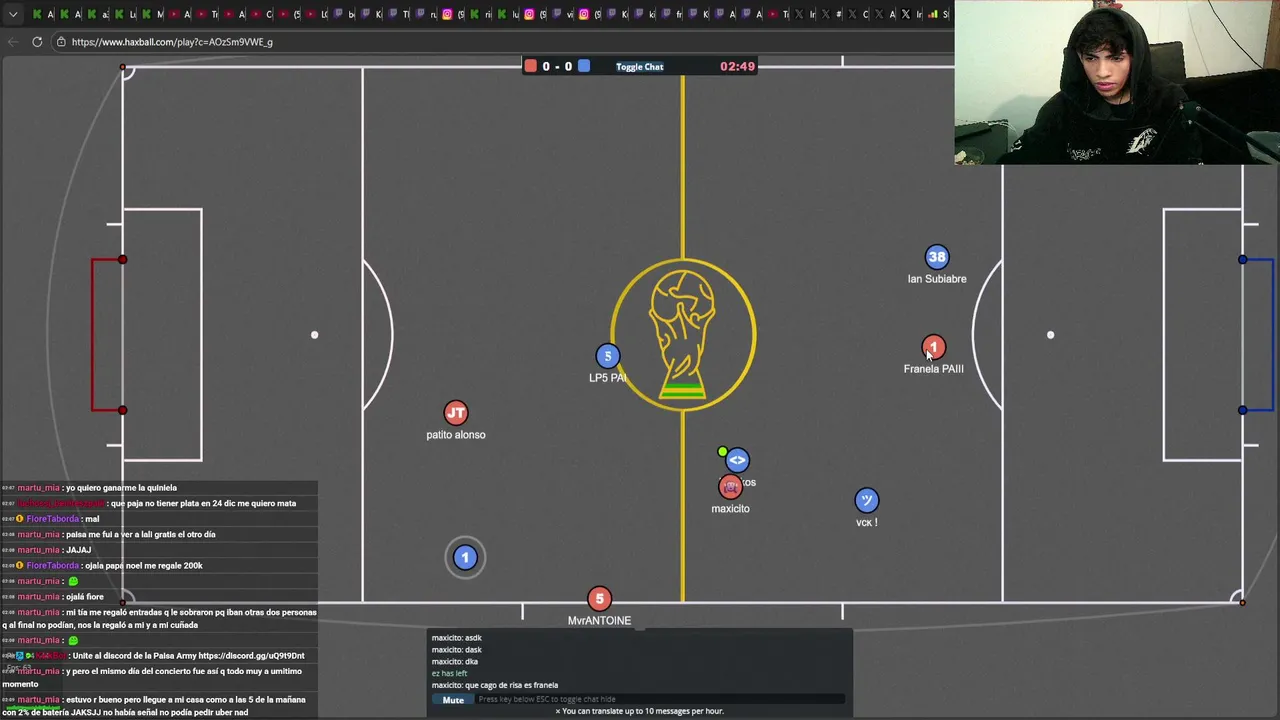Click blue player disc number 38
The height and width of the screenshot is (720, 1280).
click(936, 257)
